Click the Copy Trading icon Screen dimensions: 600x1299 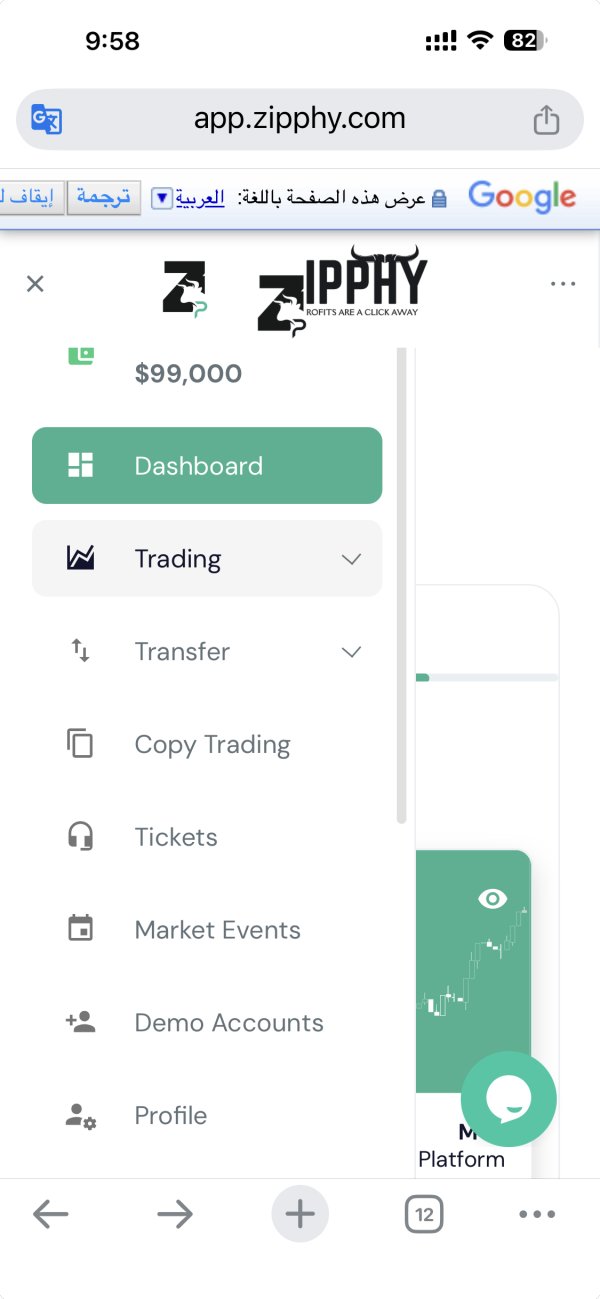click(x=80, y=744)
